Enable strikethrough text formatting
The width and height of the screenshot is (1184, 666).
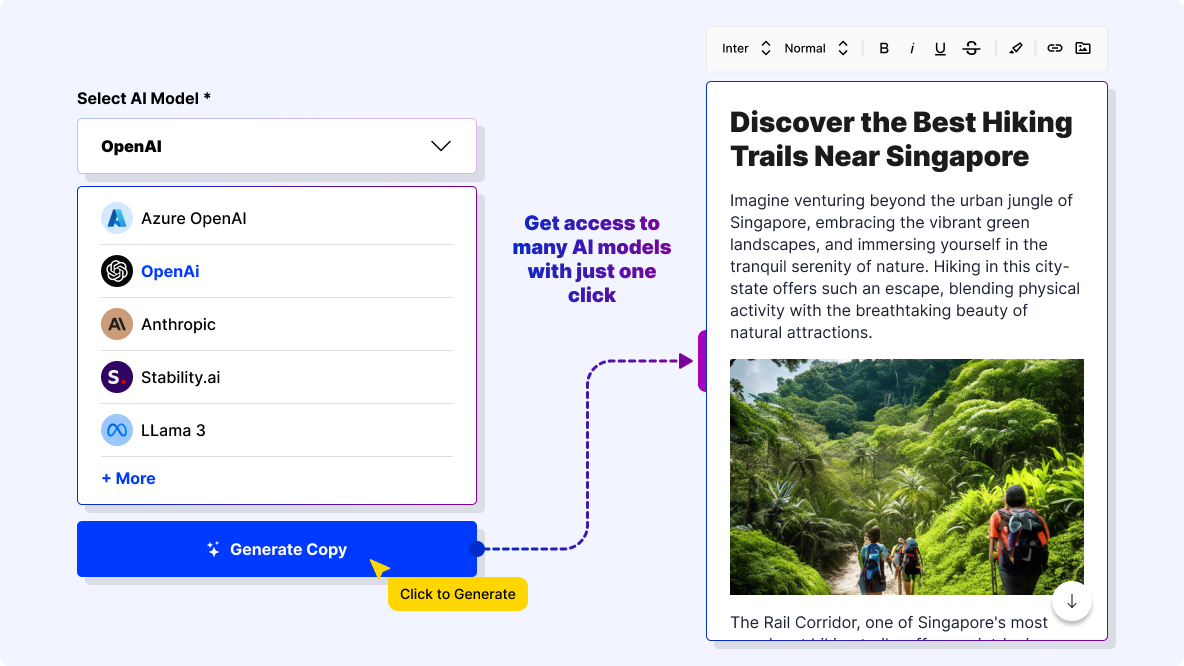pos(971,48)
